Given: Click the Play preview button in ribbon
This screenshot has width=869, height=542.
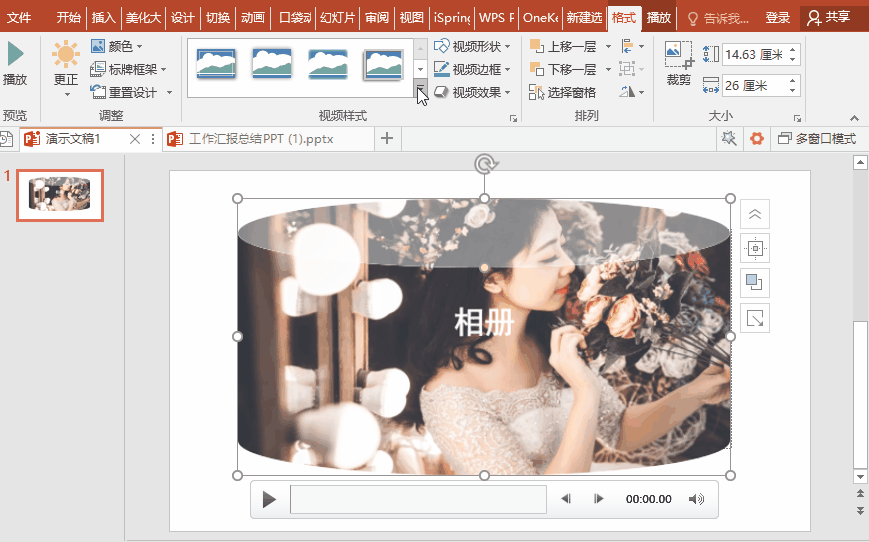Looking at the screenshot, I should point(15,63).
